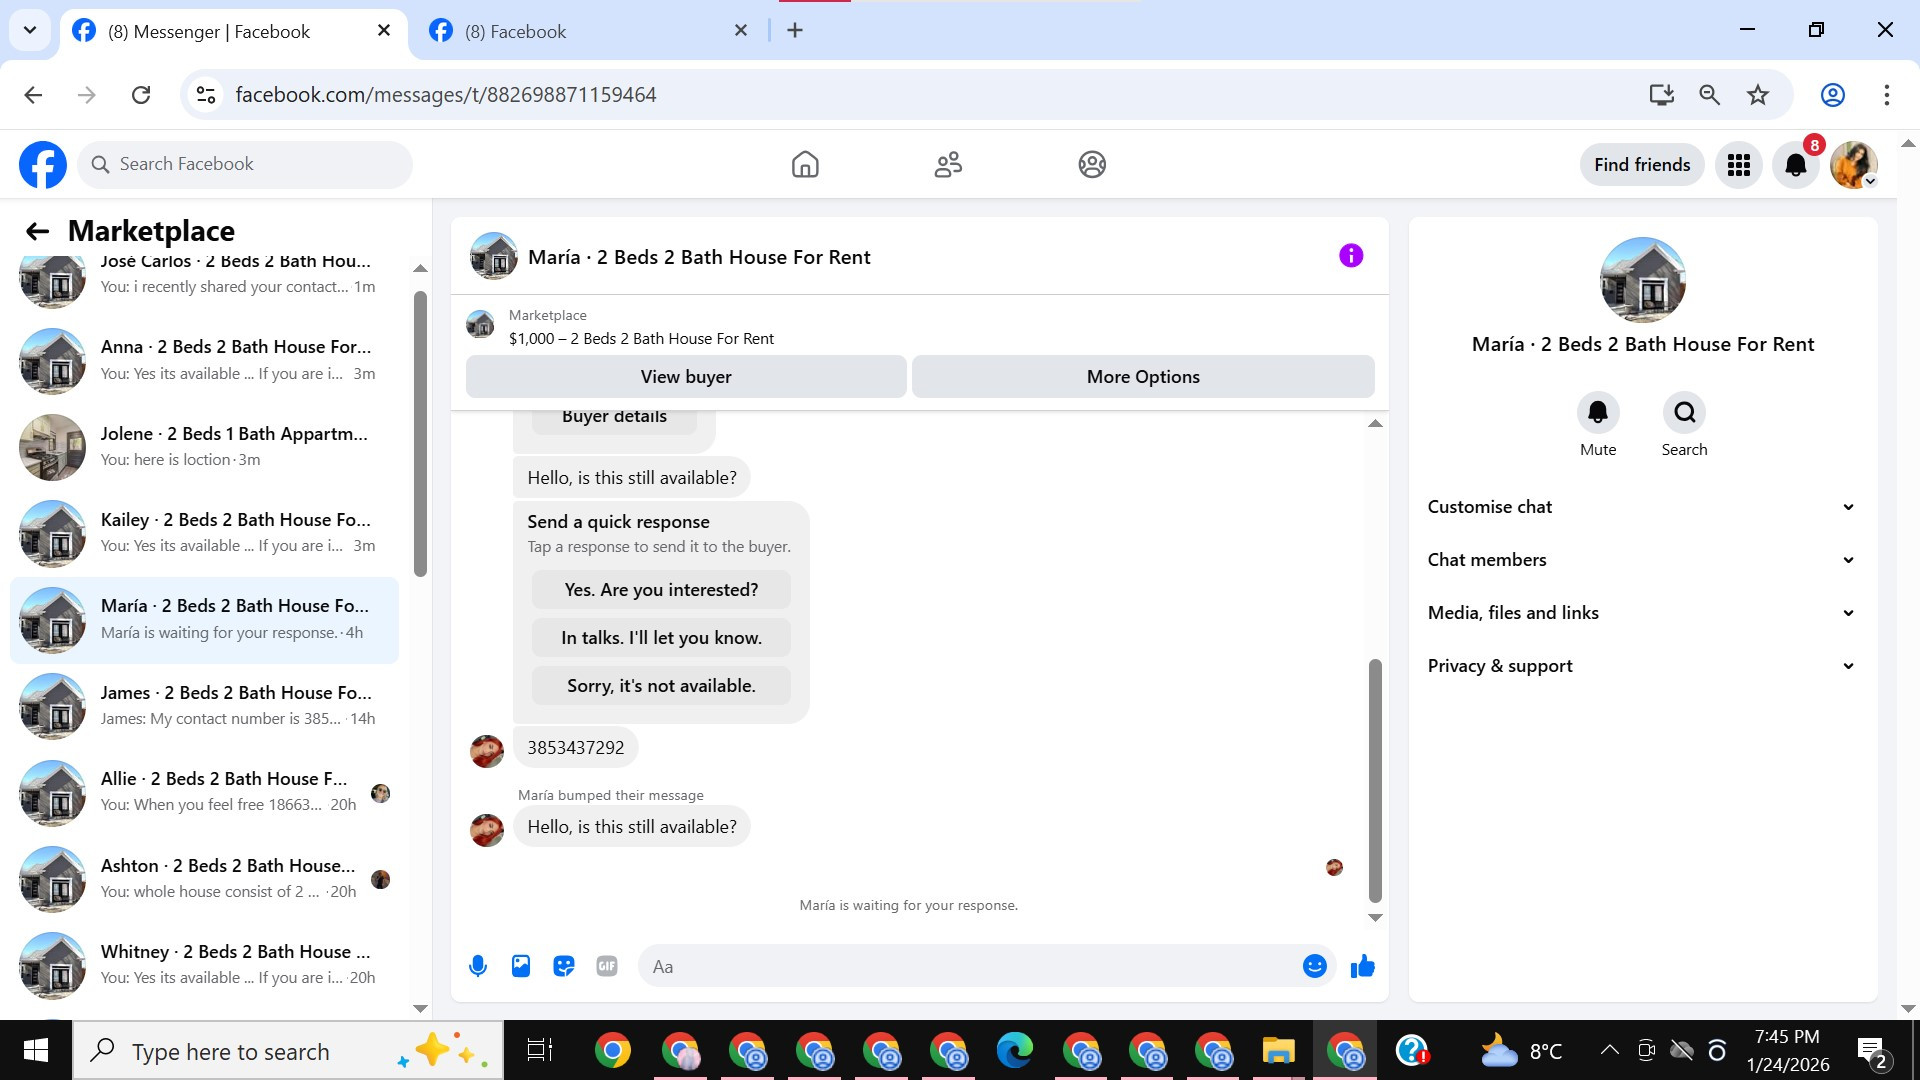
Task: Send quick response "Yes. Are you interested?"
Action: click(x=661, y=590)
